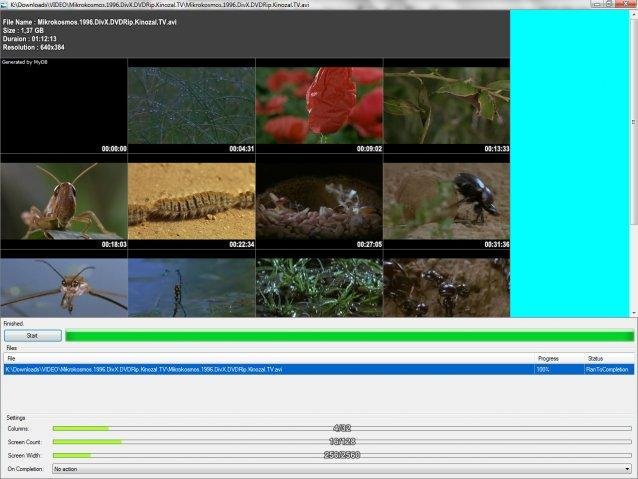Click the Status column header
638x479 pixels.
(609, 359)
